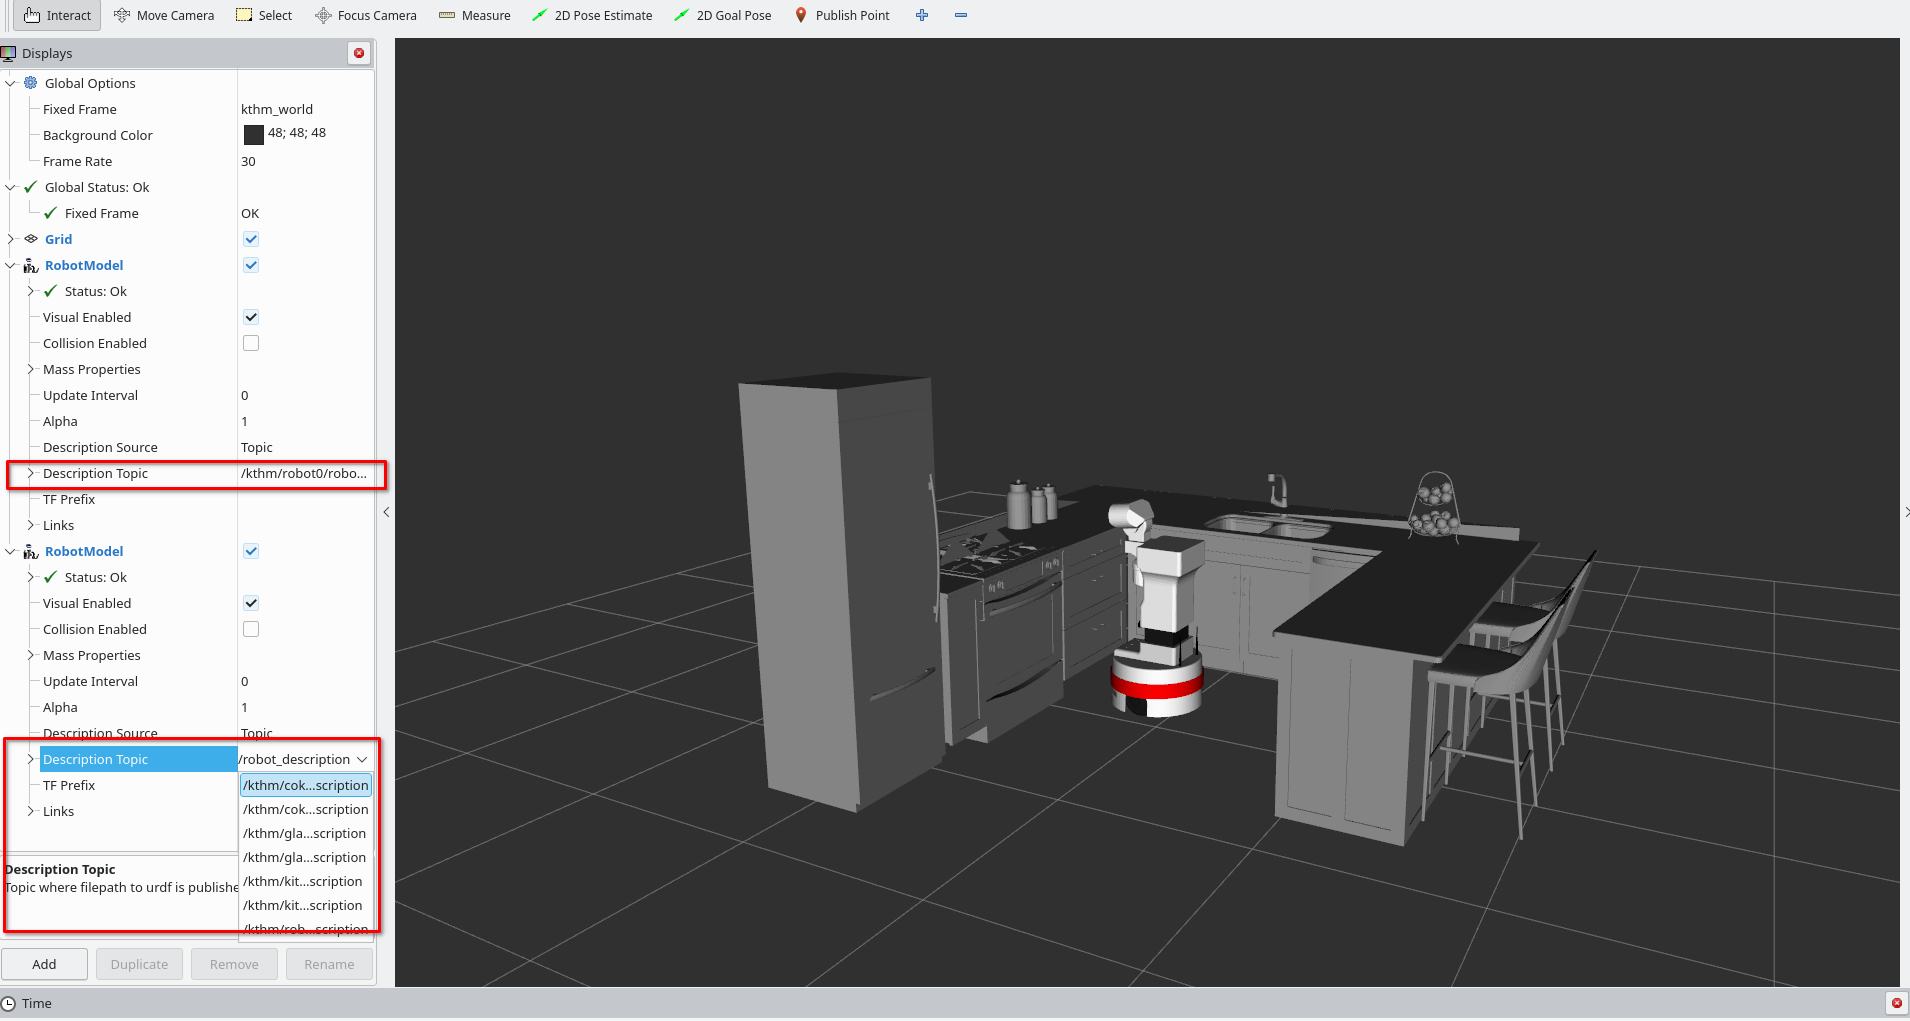Toggle Visual Enabled for first RobotModel
This screenshot has height=1021, width=1910.
click(x=251, y=317)
